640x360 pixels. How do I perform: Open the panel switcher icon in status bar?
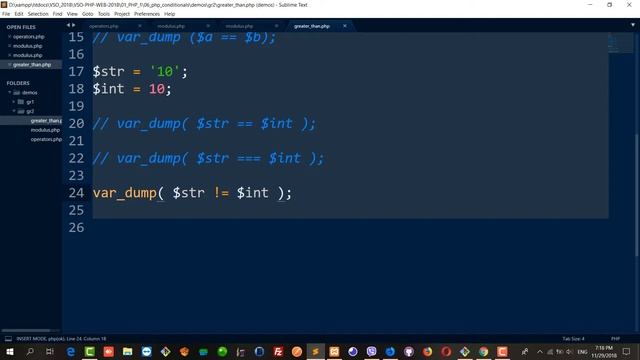pos(8,339)
